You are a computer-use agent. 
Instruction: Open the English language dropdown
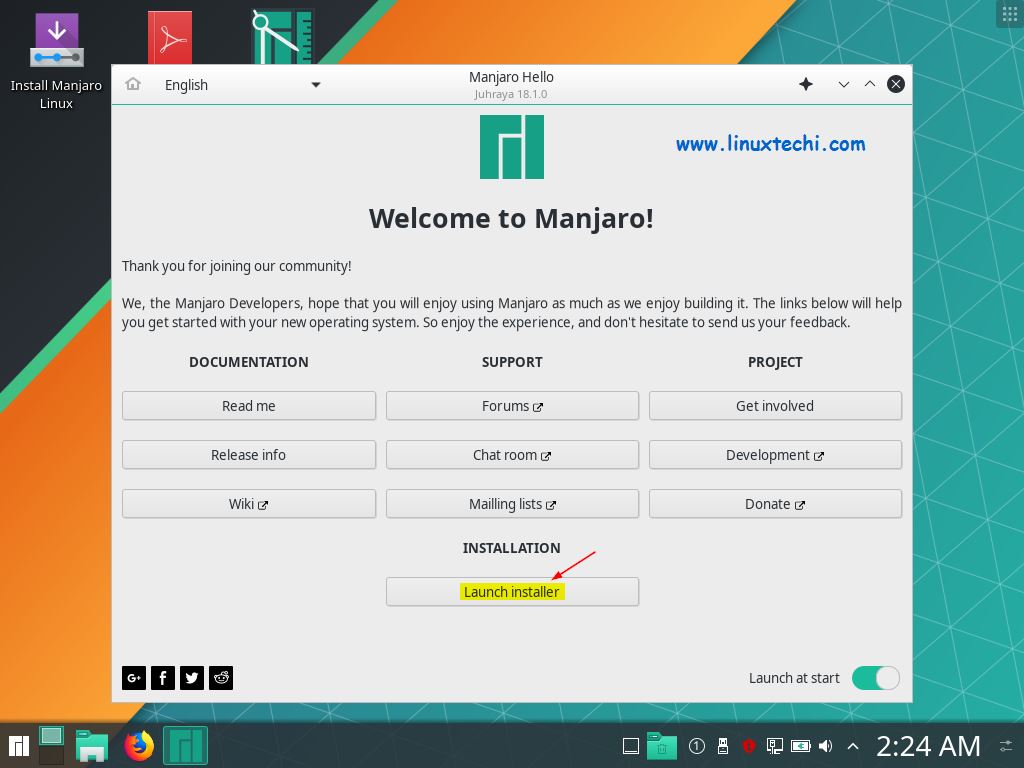(240, 84)
